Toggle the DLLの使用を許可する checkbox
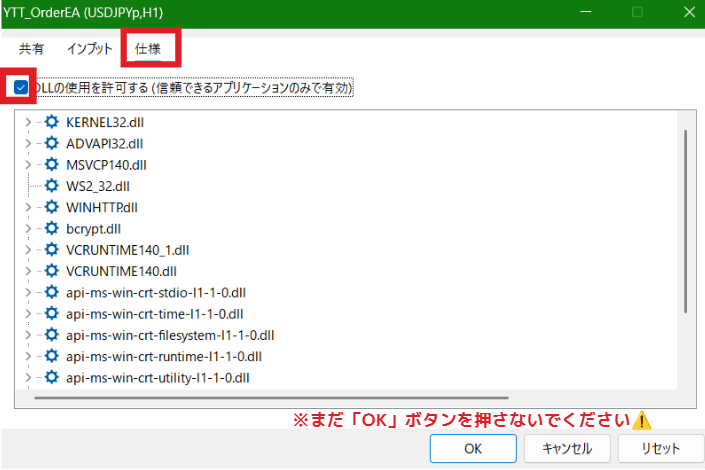Viewport: 705px width, 470px height. [21, 87]
